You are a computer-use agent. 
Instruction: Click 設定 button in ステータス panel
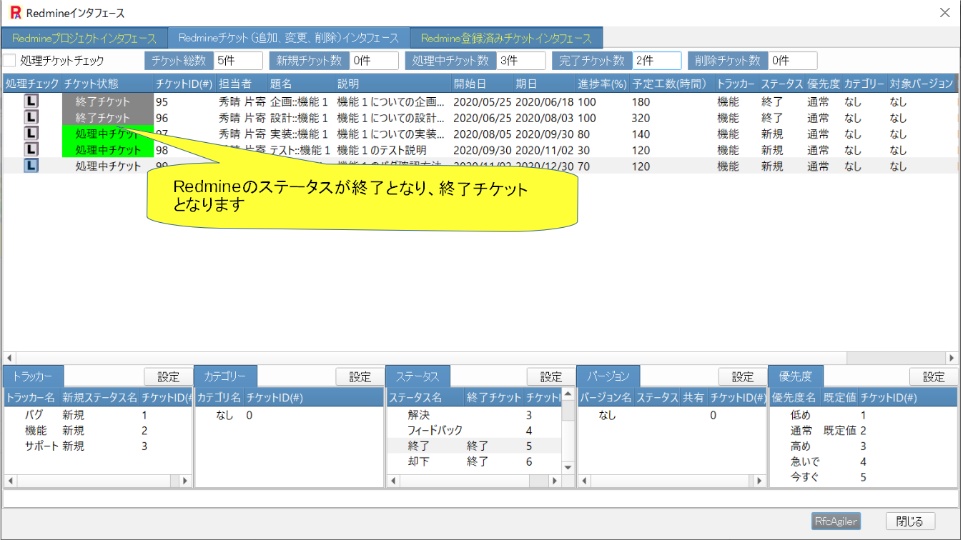point(551,377)
